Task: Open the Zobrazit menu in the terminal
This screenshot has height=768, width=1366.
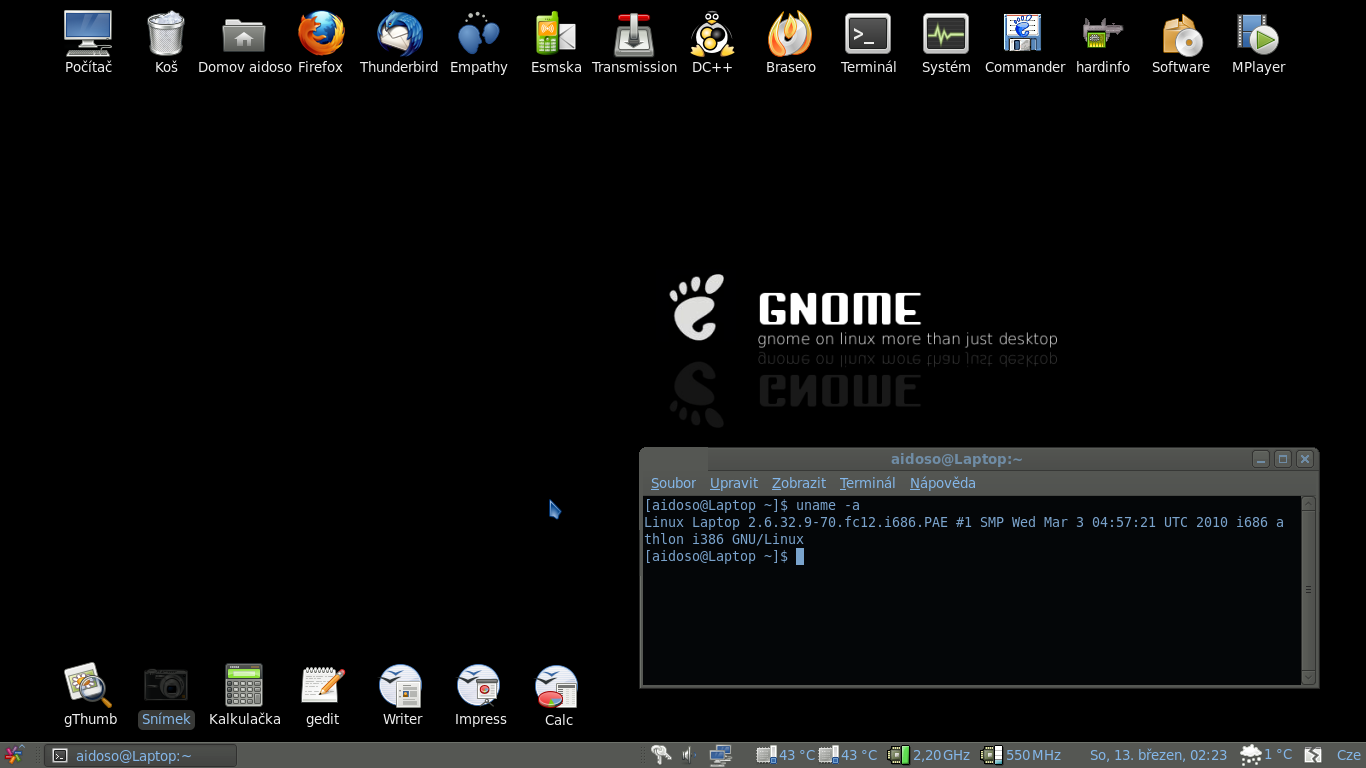Action: (799, 483)
